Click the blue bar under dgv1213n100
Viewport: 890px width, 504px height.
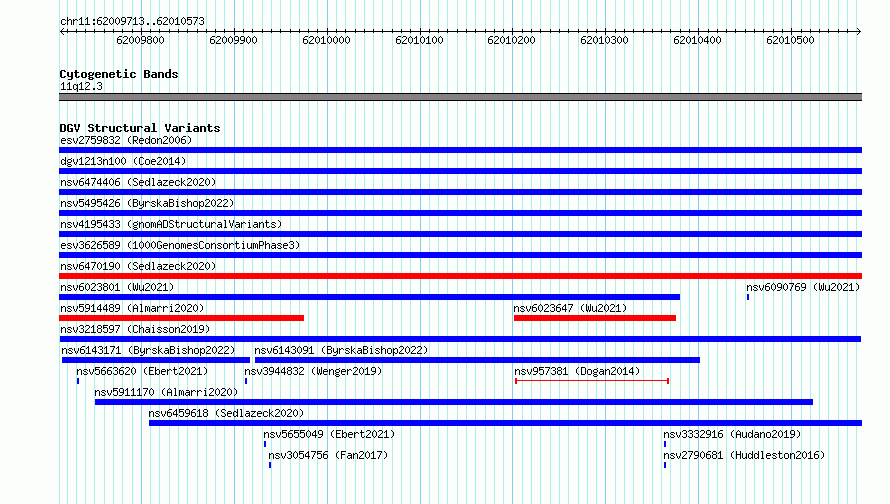pyautogui.click(x=460, y=171)
